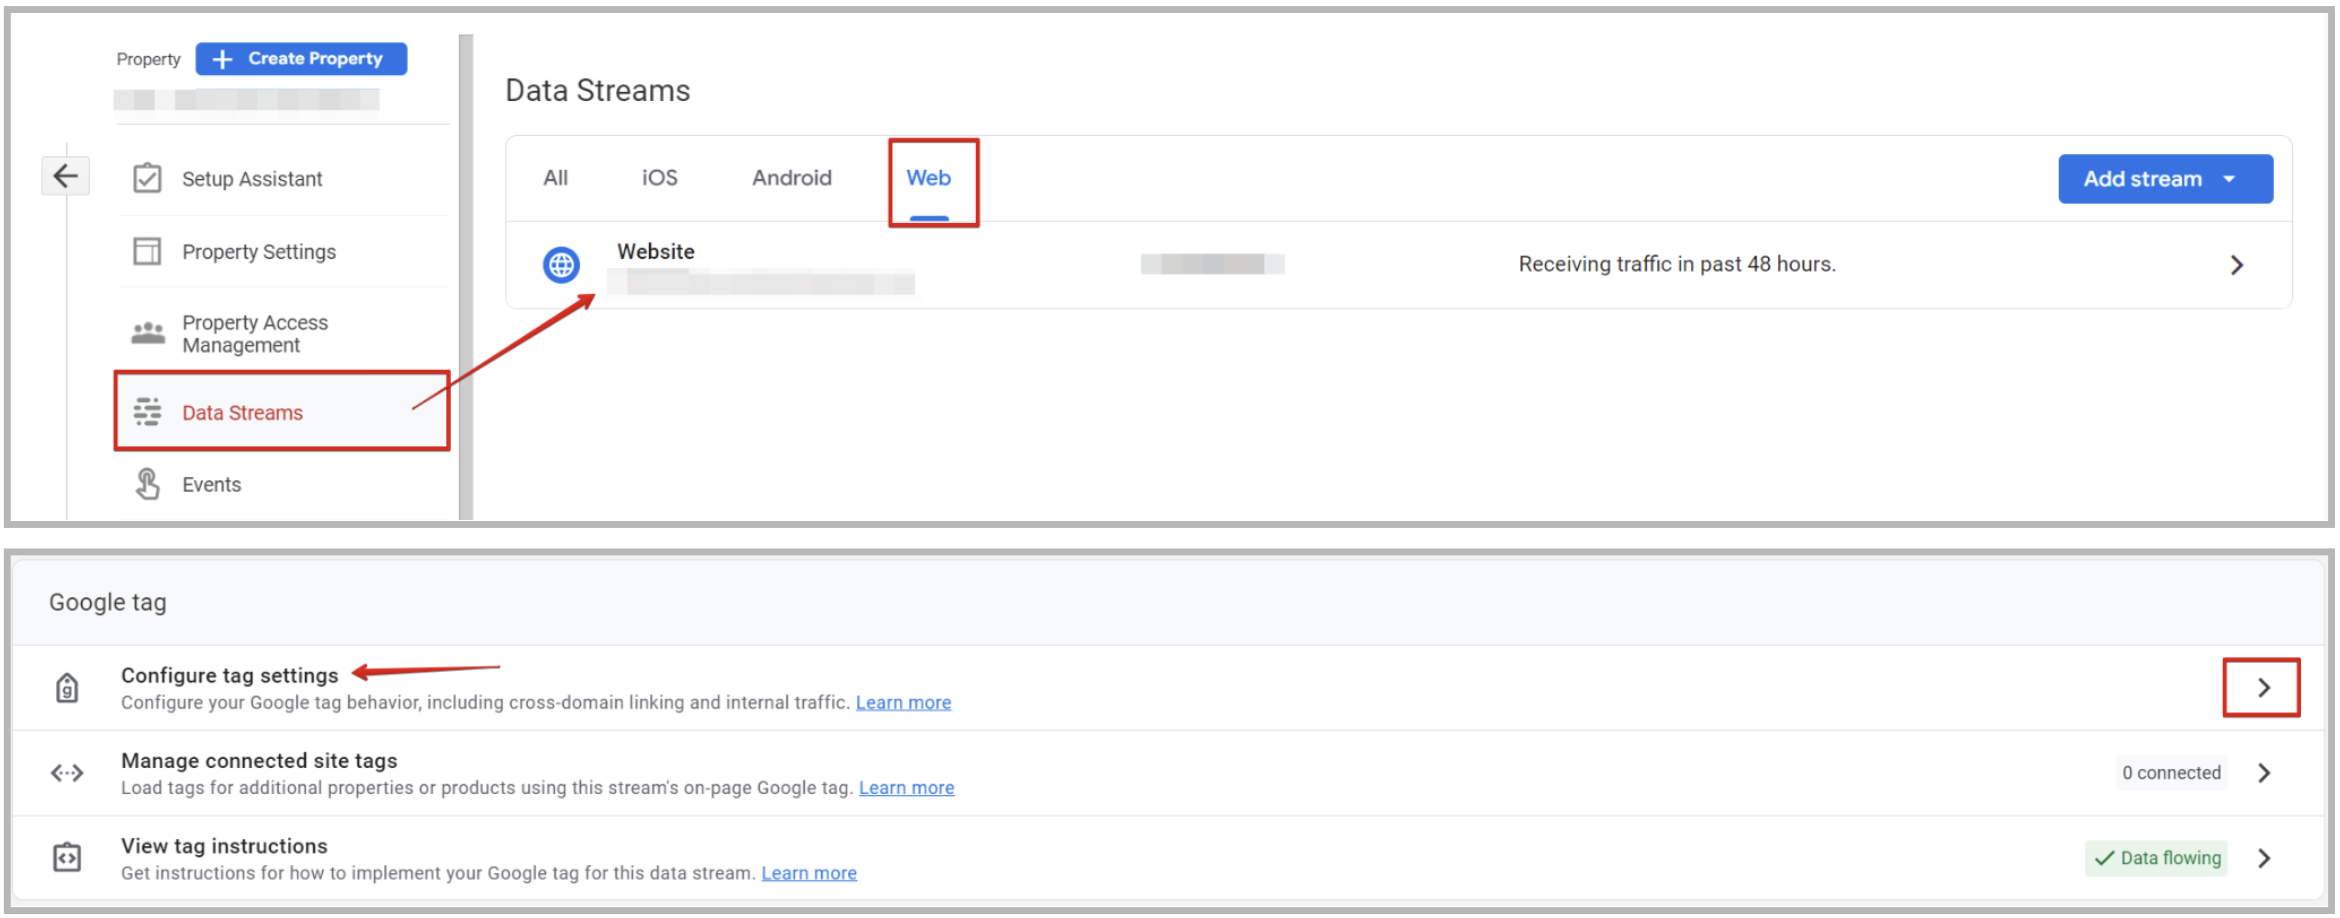Click the Manage connected site tags title
This screenshot has height=918, width=2340.
coord(259,761)
